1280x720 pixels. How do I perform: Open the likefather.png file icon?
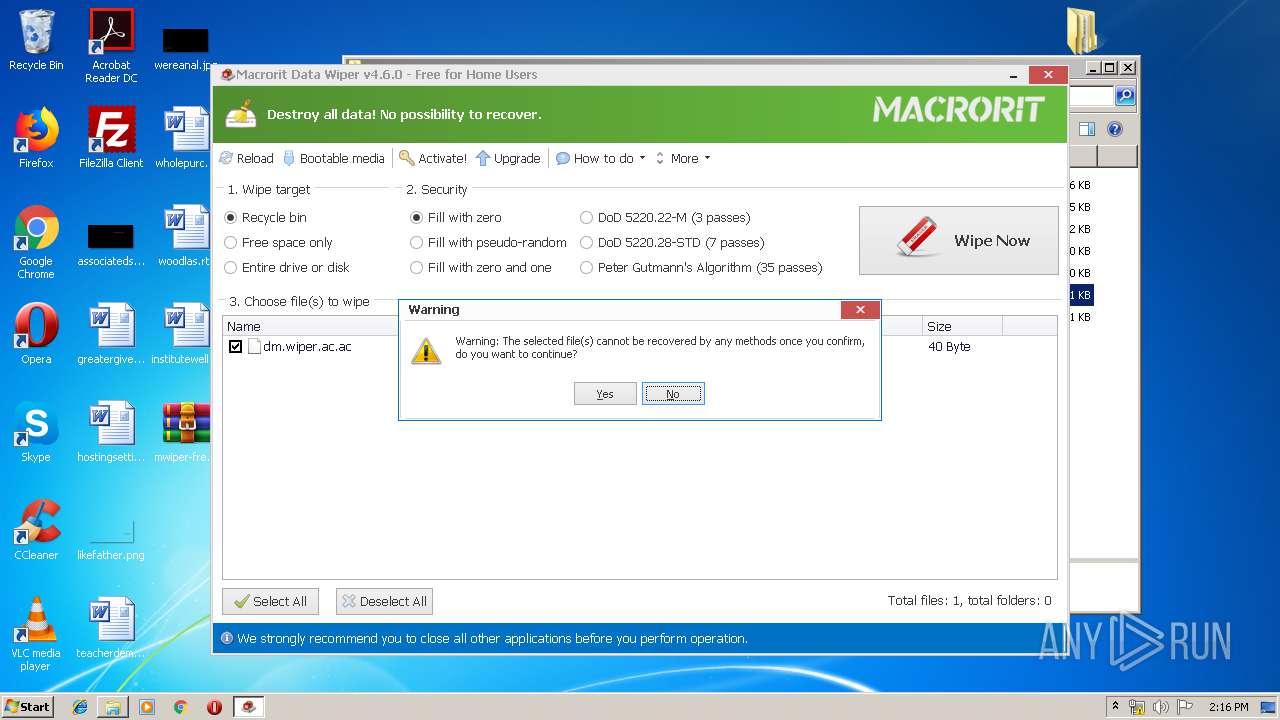pos(111,540)
